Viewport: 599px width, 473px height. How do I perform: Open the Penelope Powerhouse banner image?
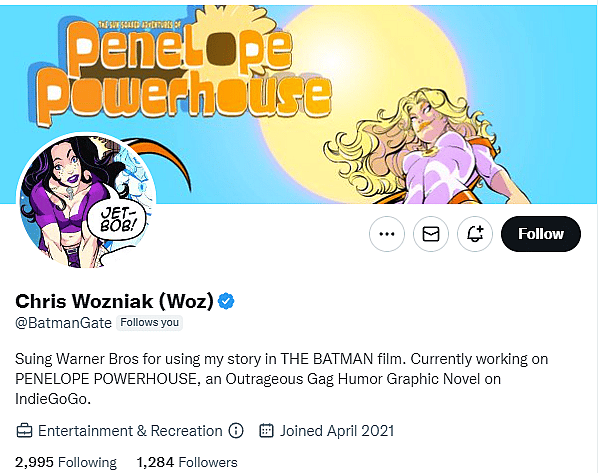pyautogui.click(x=299, y=105)
